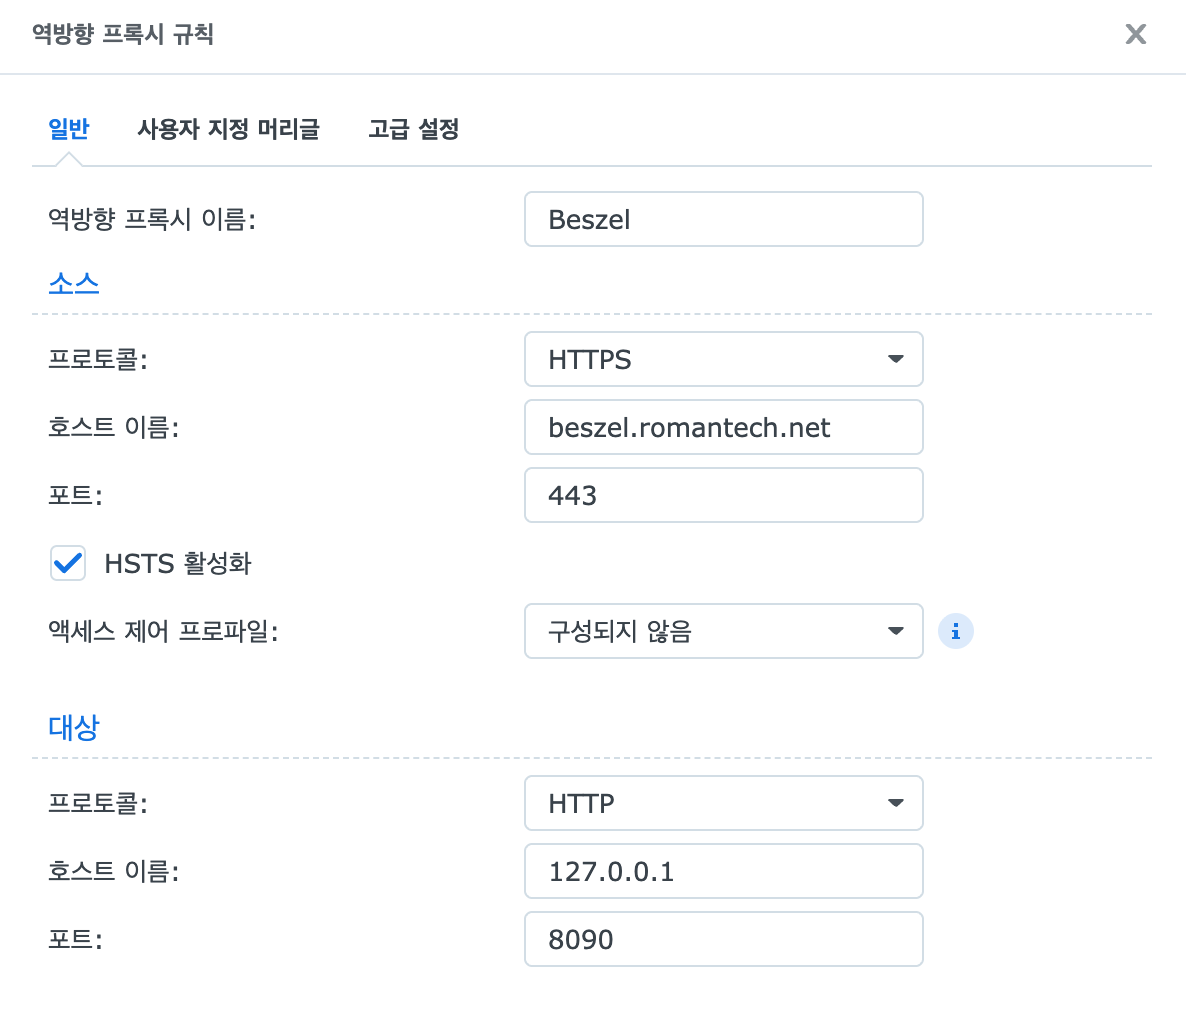1186x1014 pixels.
Task: Click the dropdown arrow of destination HTTP
Action: pos(896,803)
